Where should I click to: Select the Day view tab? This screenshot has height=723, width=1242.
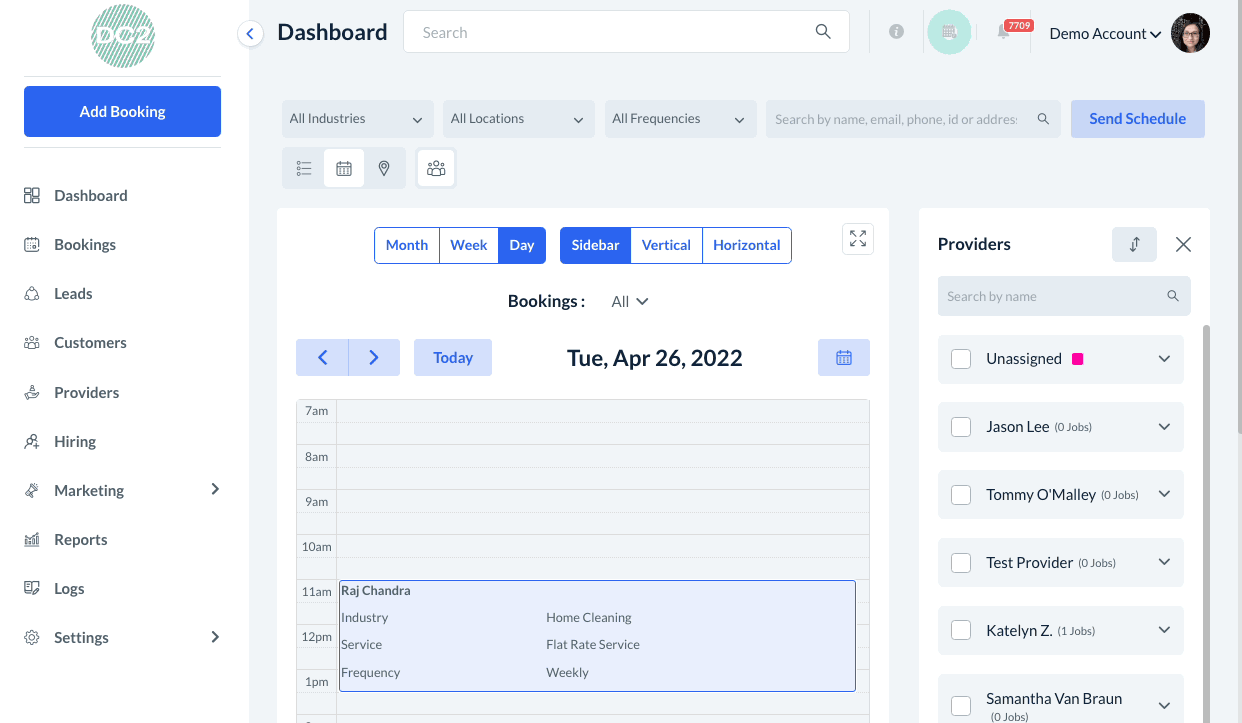[x=522, y=246]
